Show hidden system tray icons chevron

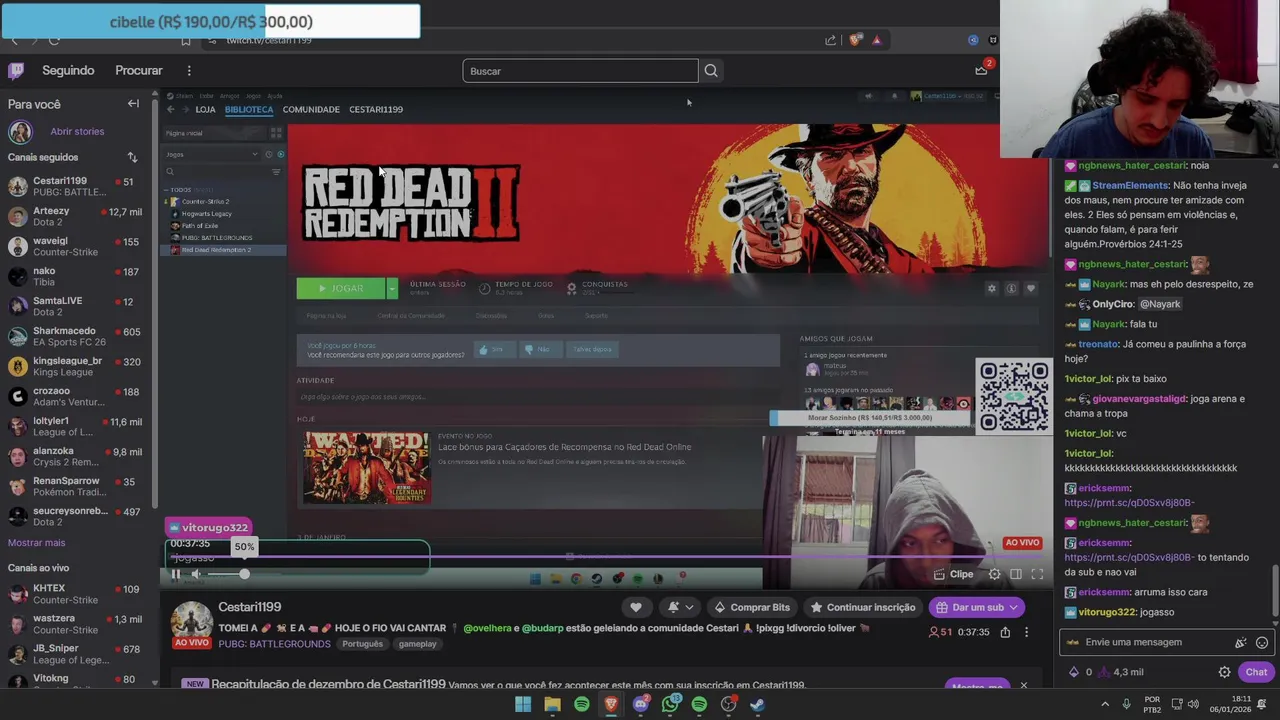(x=1105, y=704)
